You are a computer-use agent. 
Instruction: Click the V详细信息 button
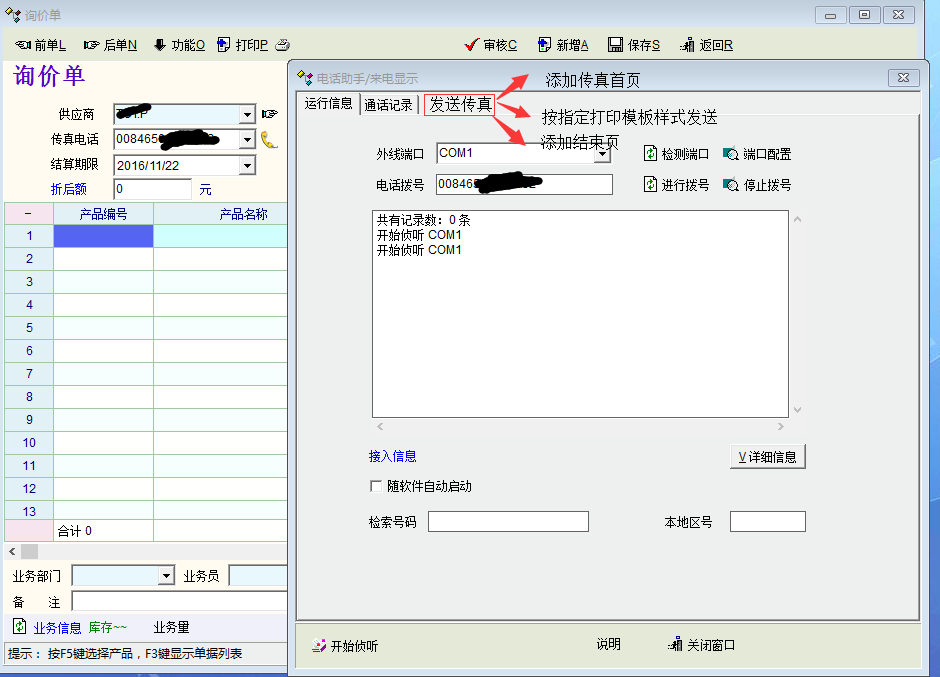pyautogui.click(x=767, y=457)
